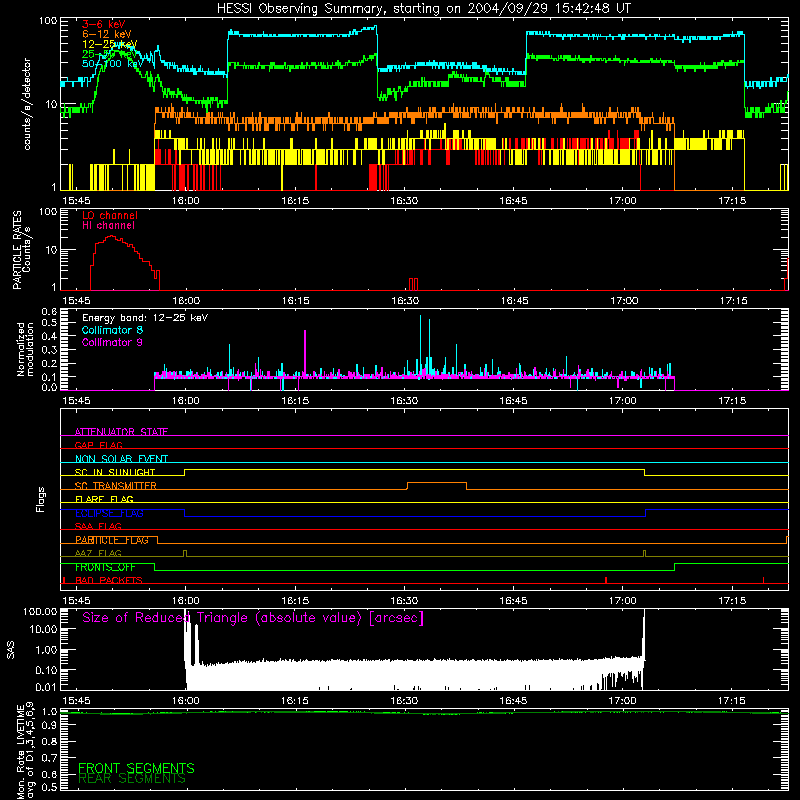
Task: Click the raised SC_TRANSMITTER step segment
Action: tap(437, 483)
